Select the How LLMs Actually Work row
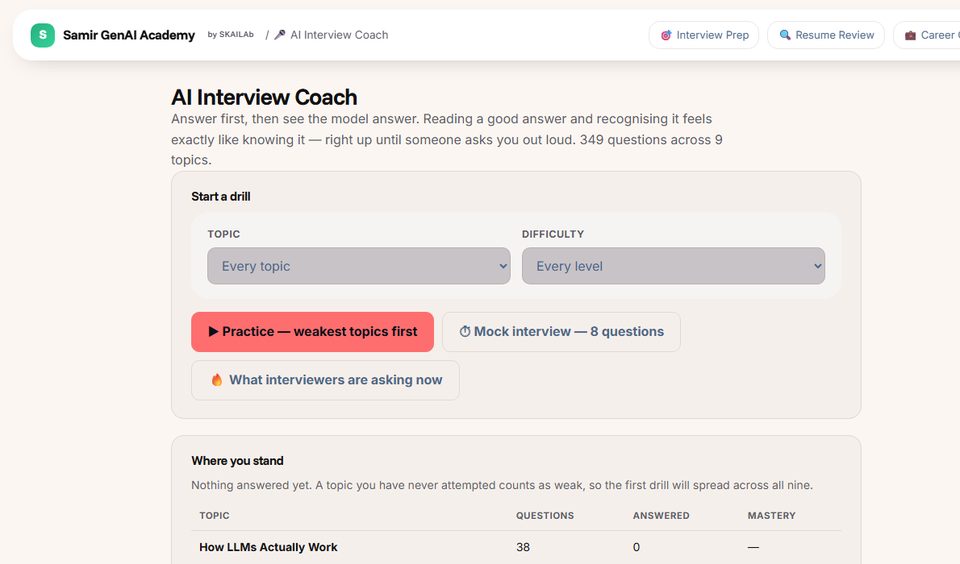The image size is (960, 564). click(516, 547)
